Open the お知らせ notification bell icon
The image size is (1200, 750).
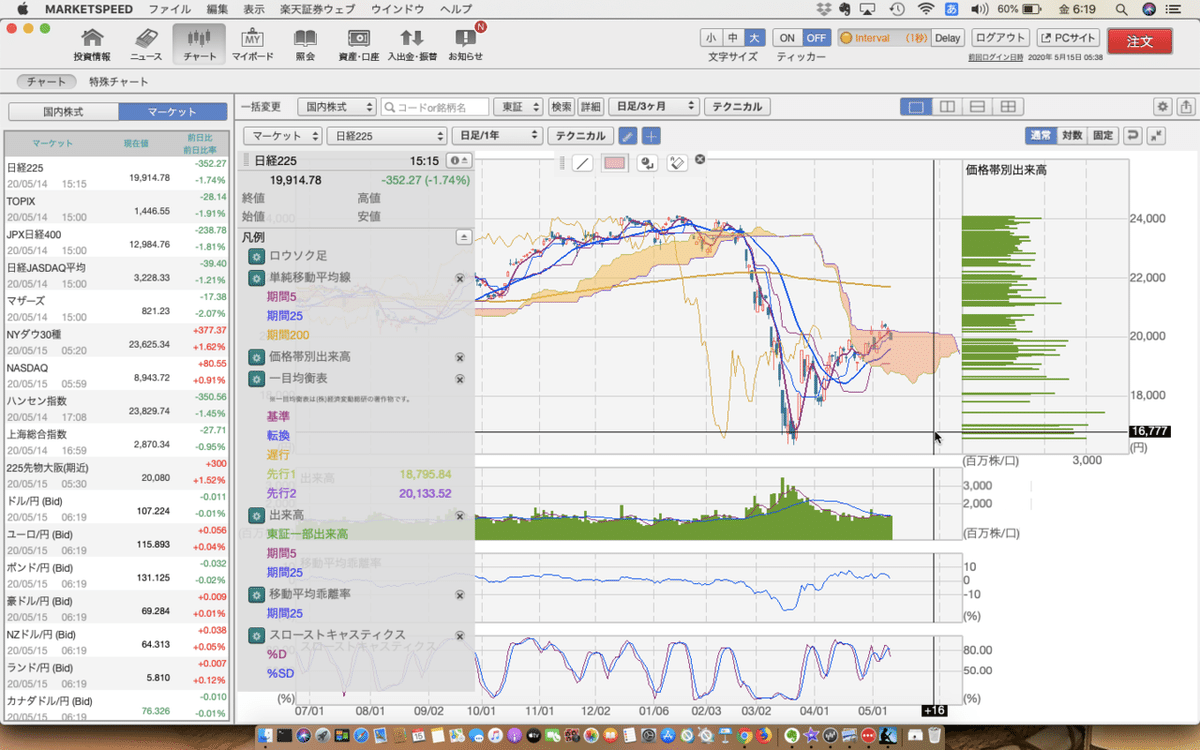[467, 44]
